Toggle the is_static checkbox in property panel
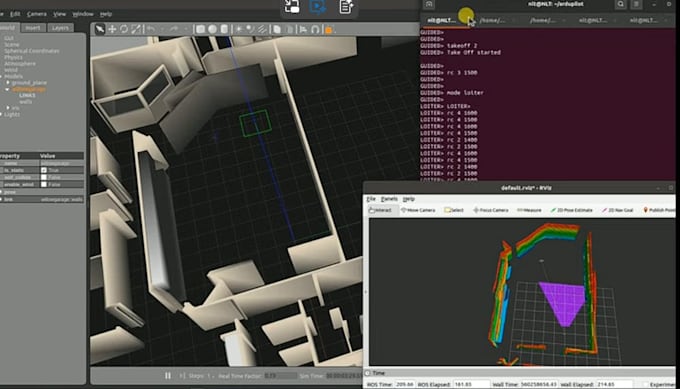Screen dimensions: 680x389 [x=44, y=170]
